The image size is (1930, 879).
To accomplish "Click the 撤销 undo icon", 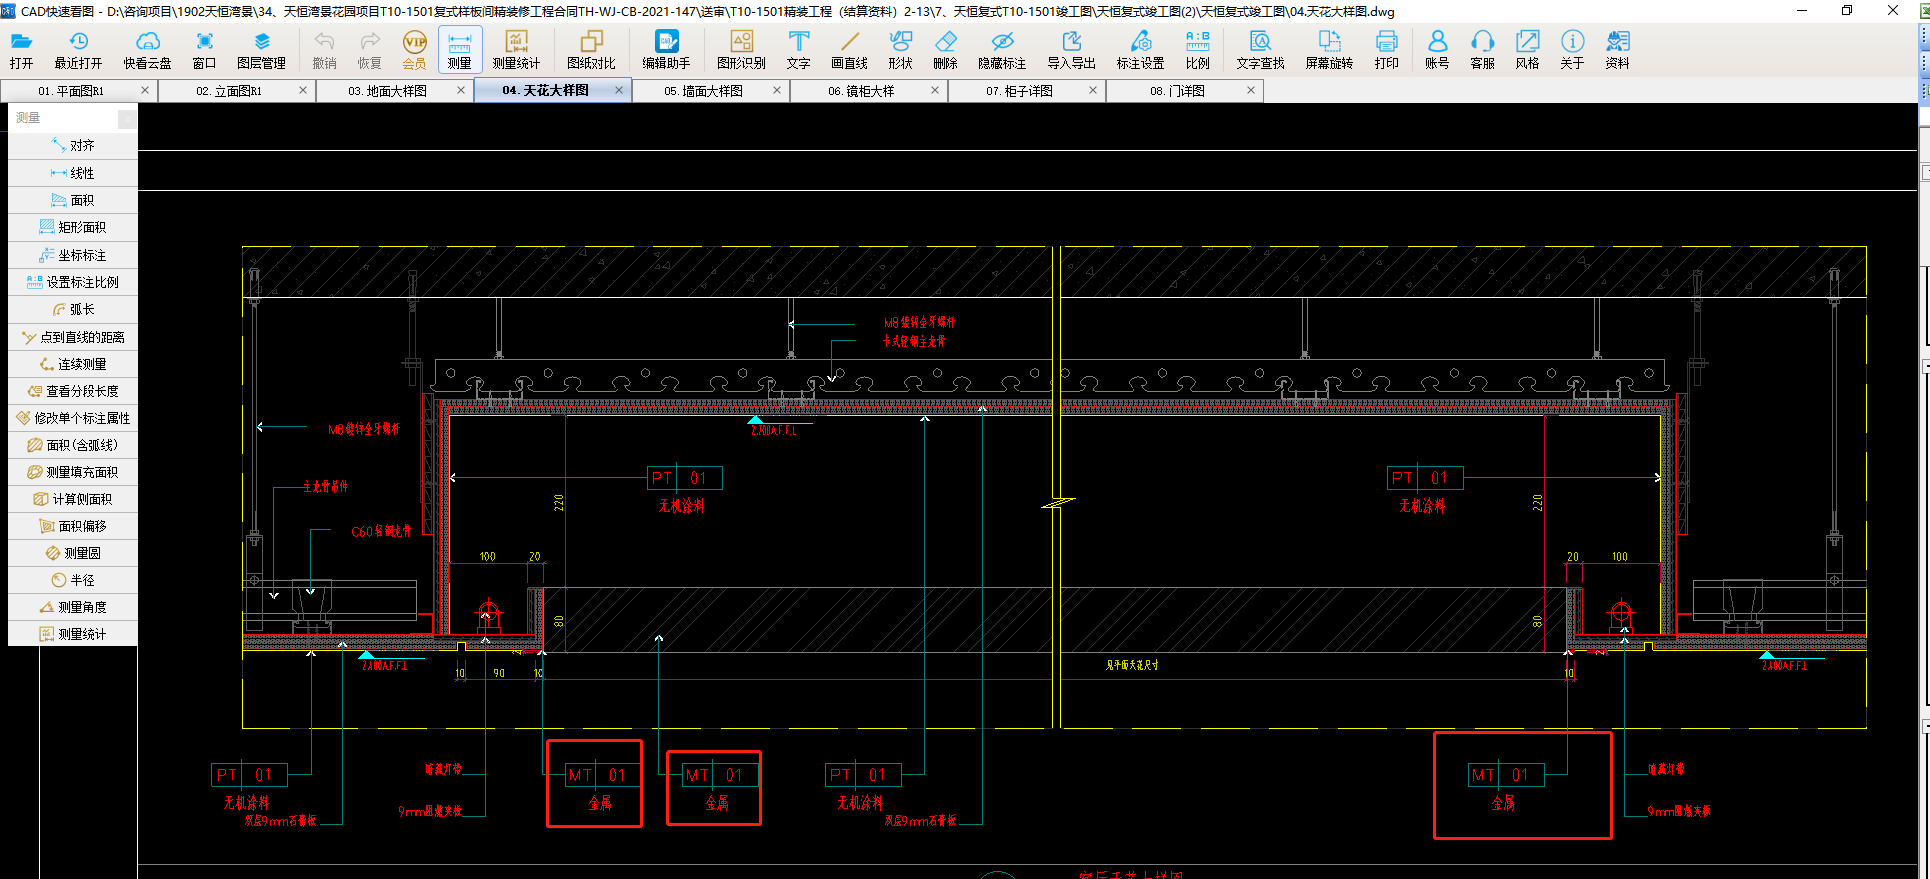I will 324,49.
